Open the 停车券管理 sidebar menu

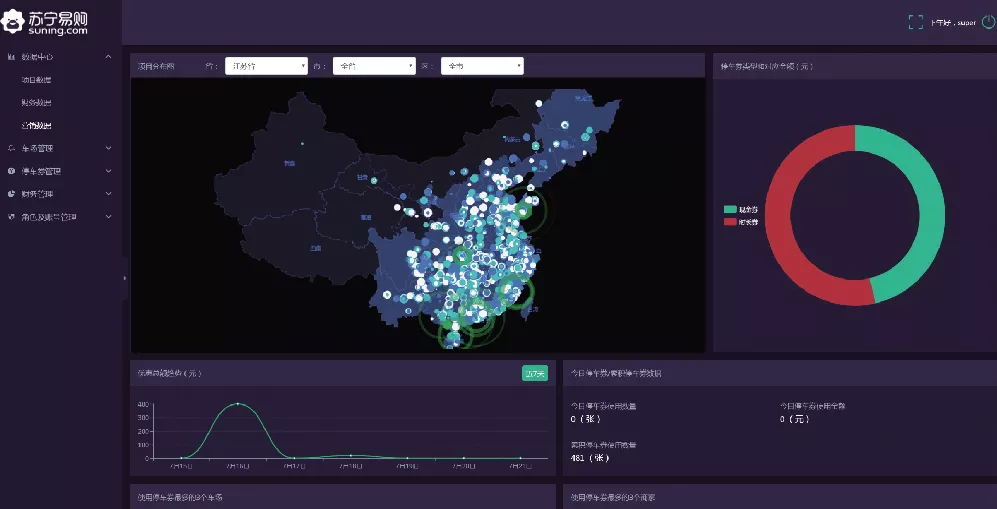click(41, 171)
